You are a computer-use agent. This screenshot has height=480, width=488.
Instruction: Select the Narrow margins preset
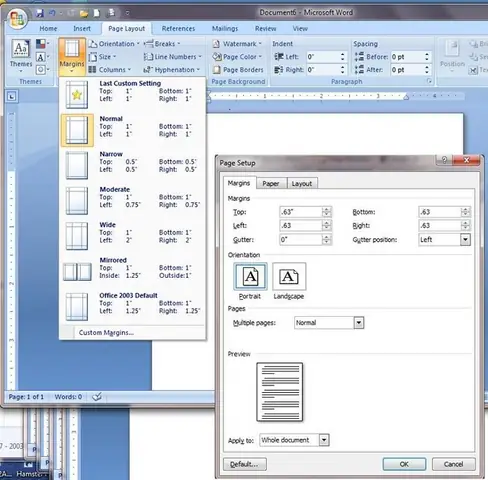pyautogui.click(x=133, y=165)
